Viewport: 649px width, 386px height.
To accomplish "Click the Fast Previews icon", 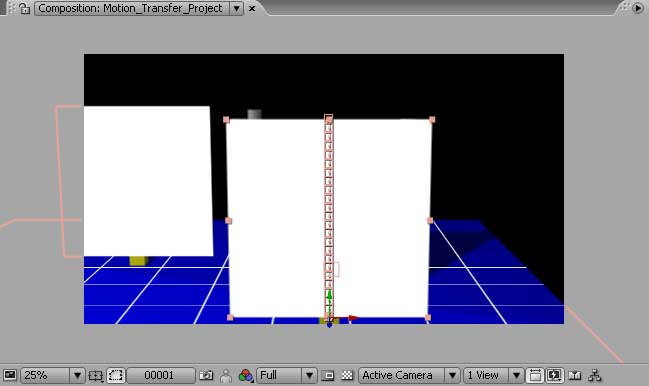I will click(x=554, y=376).
